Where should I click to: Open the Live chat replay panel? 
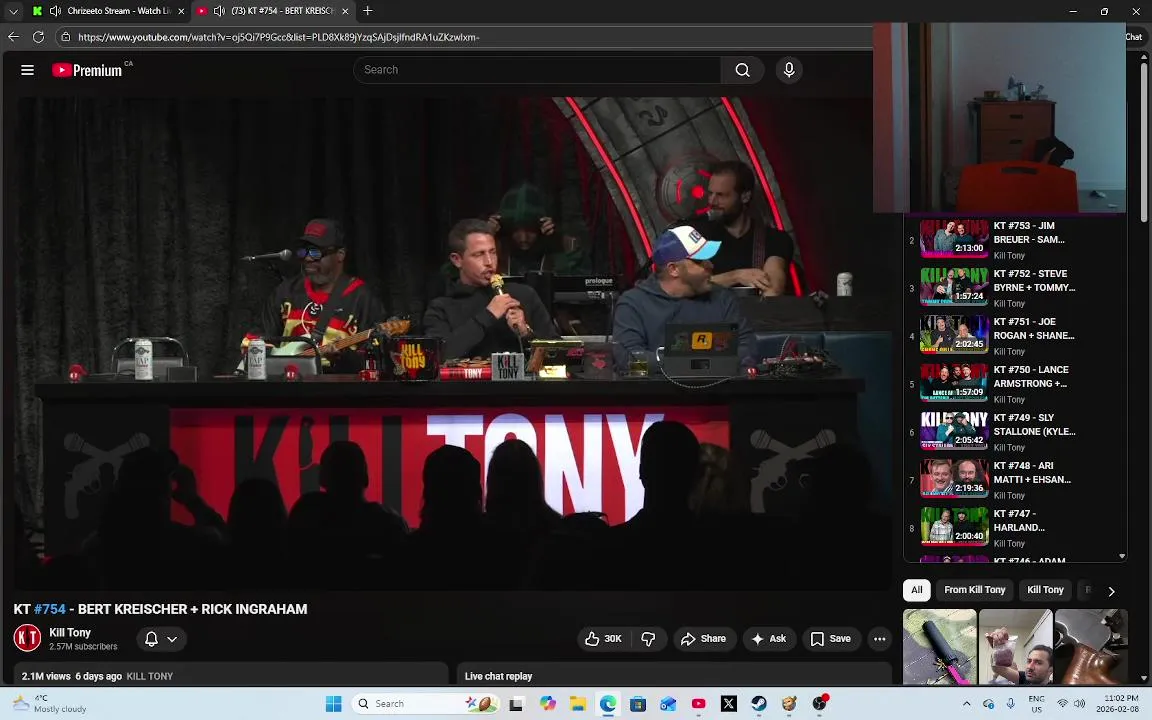pyautogui.click(x=674, y=674)
